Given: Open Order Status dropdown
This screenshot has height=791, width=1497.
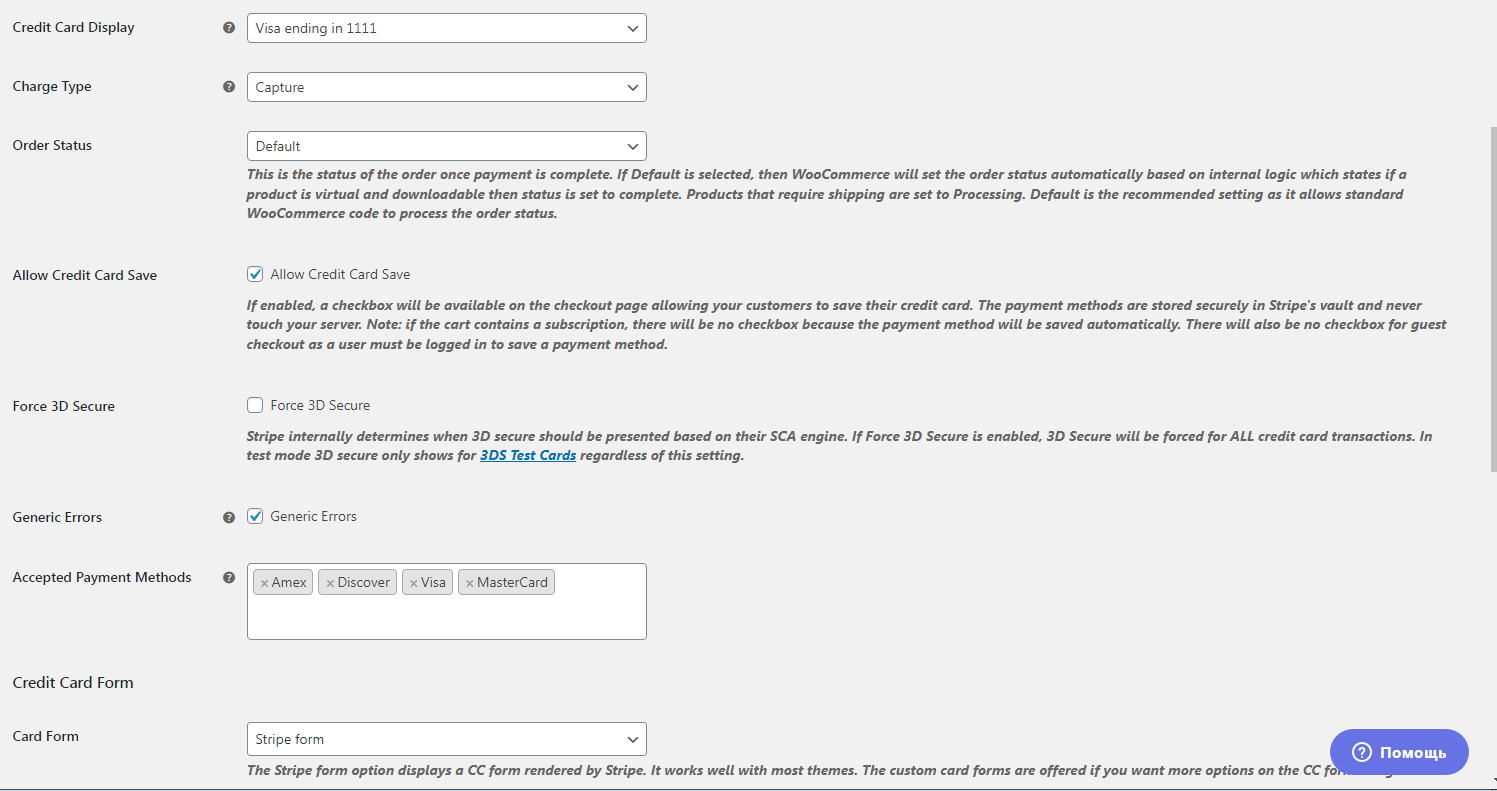Looking at the screenshot, I should coord(446,146).
